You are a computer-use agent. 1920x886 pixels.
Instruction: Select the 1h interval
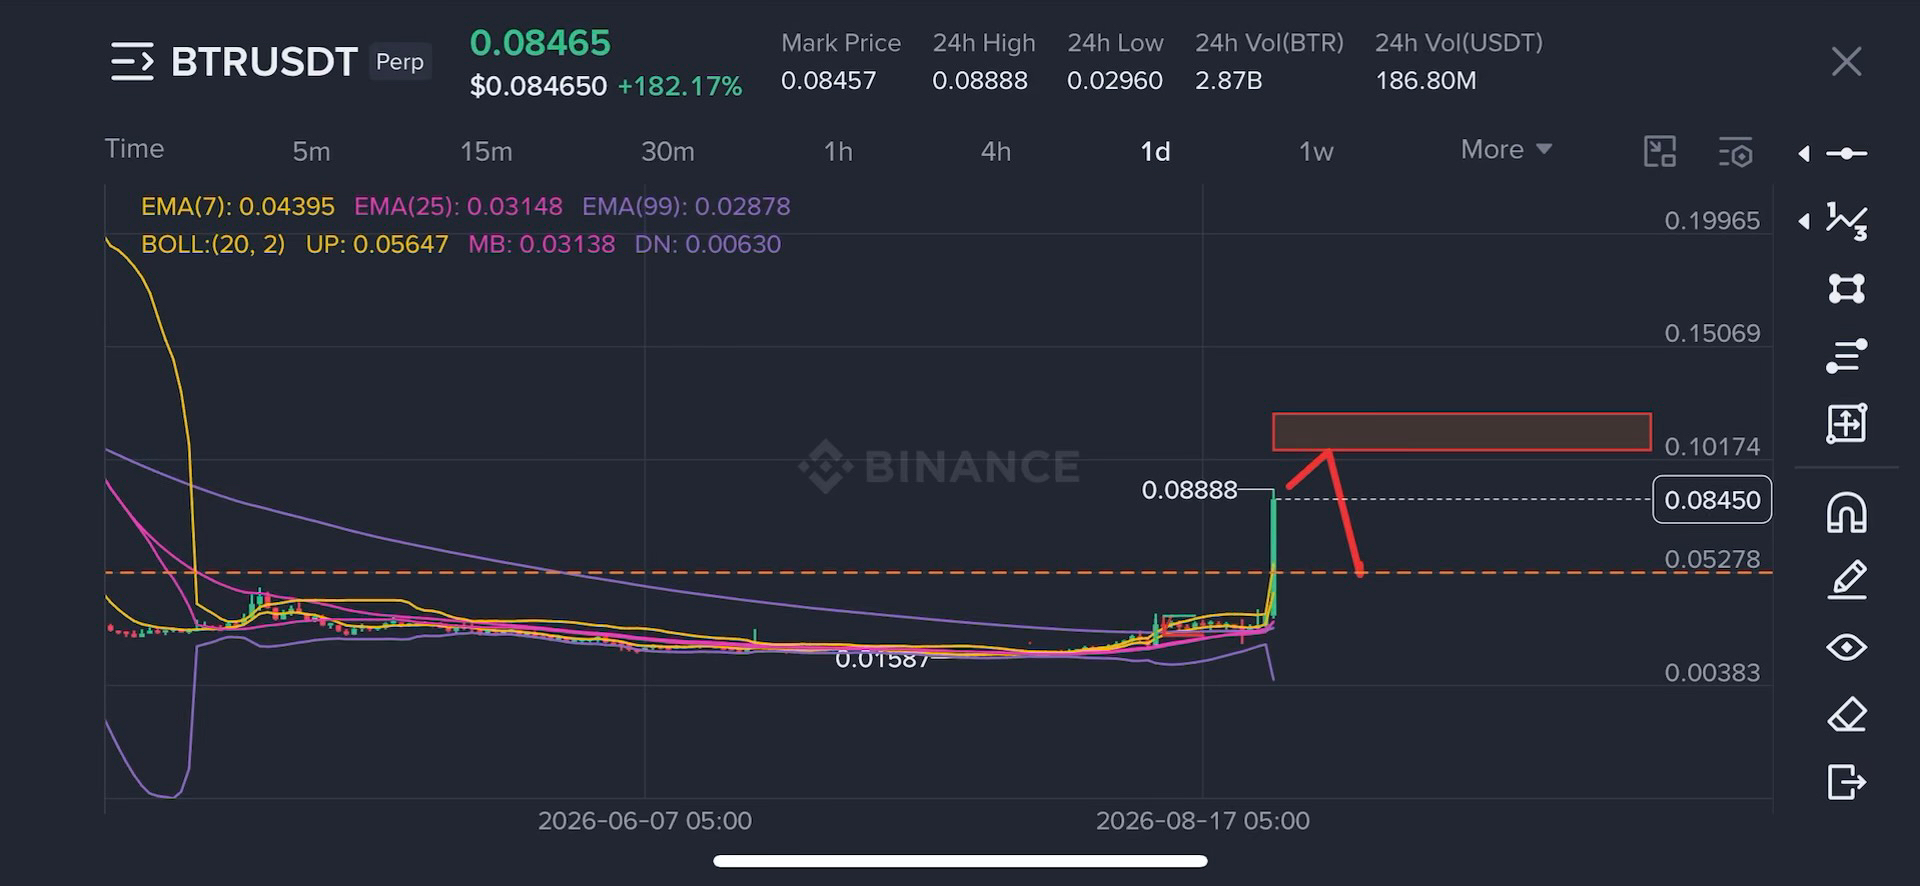838,152
